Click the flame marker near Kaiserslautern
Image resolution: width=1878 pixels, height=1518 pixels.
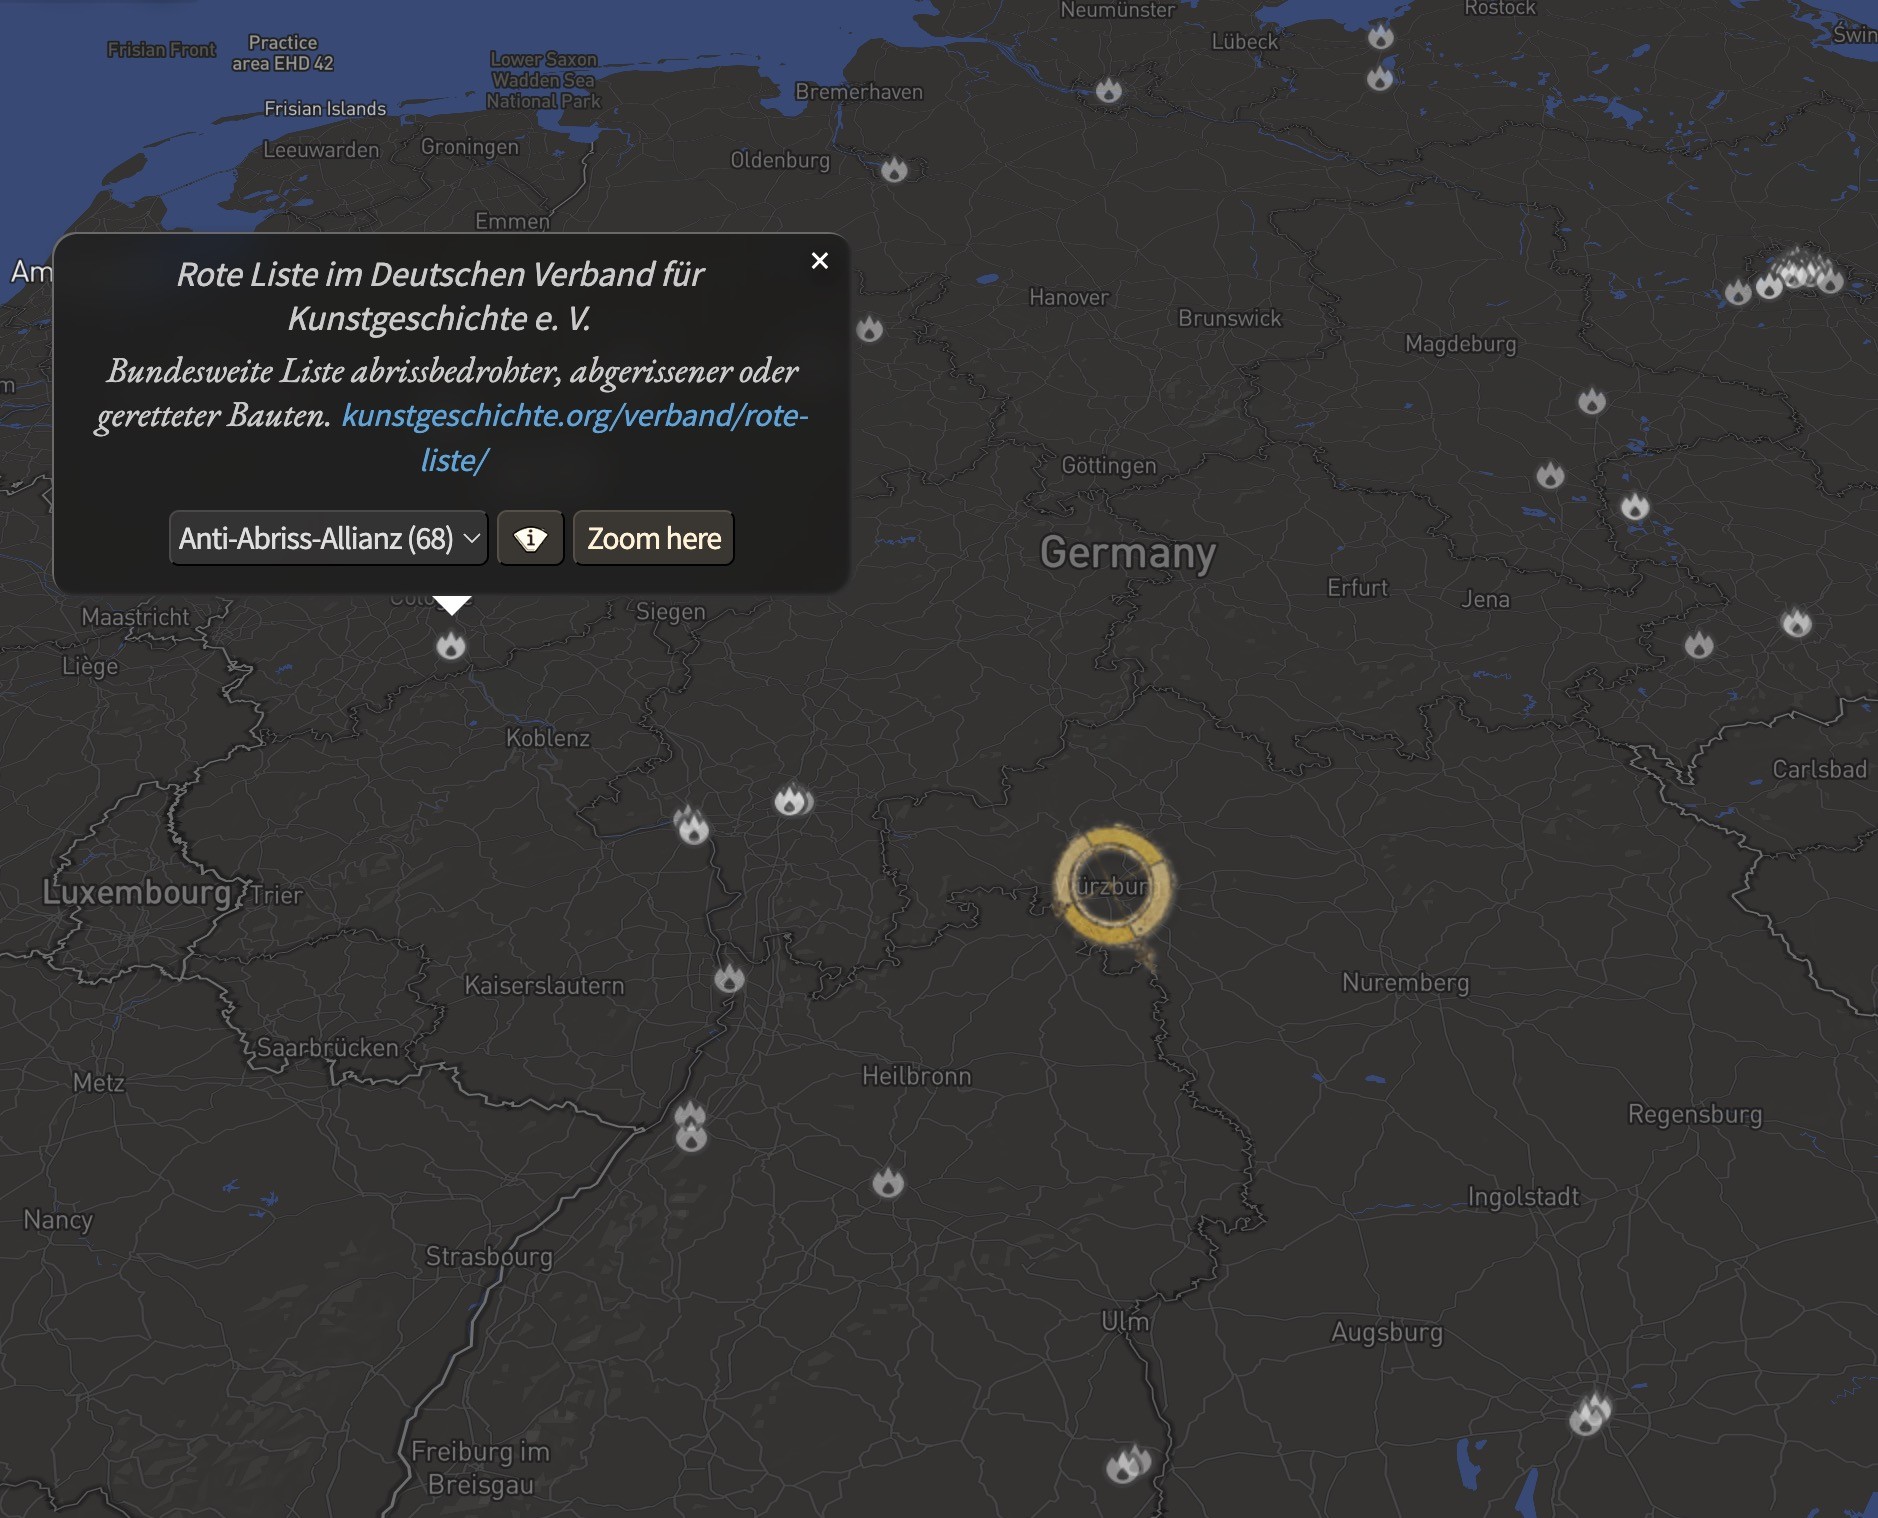pos(729,978)
